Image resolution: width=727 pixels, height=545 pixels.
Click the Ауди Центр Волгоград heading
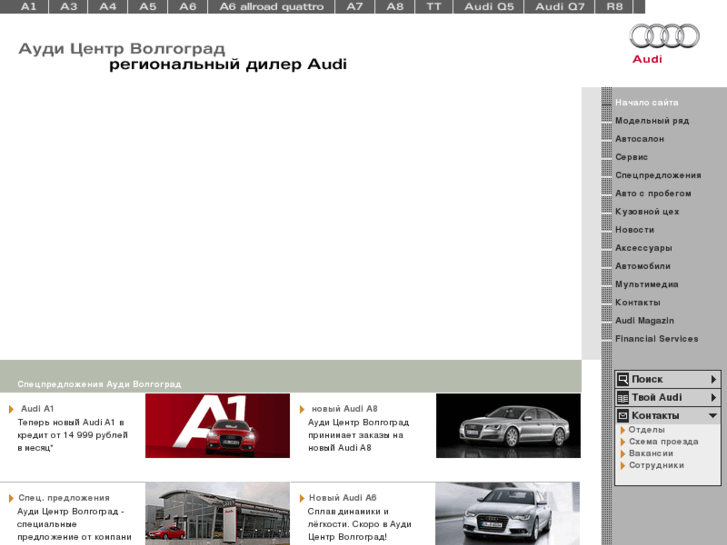coord(121,48)
